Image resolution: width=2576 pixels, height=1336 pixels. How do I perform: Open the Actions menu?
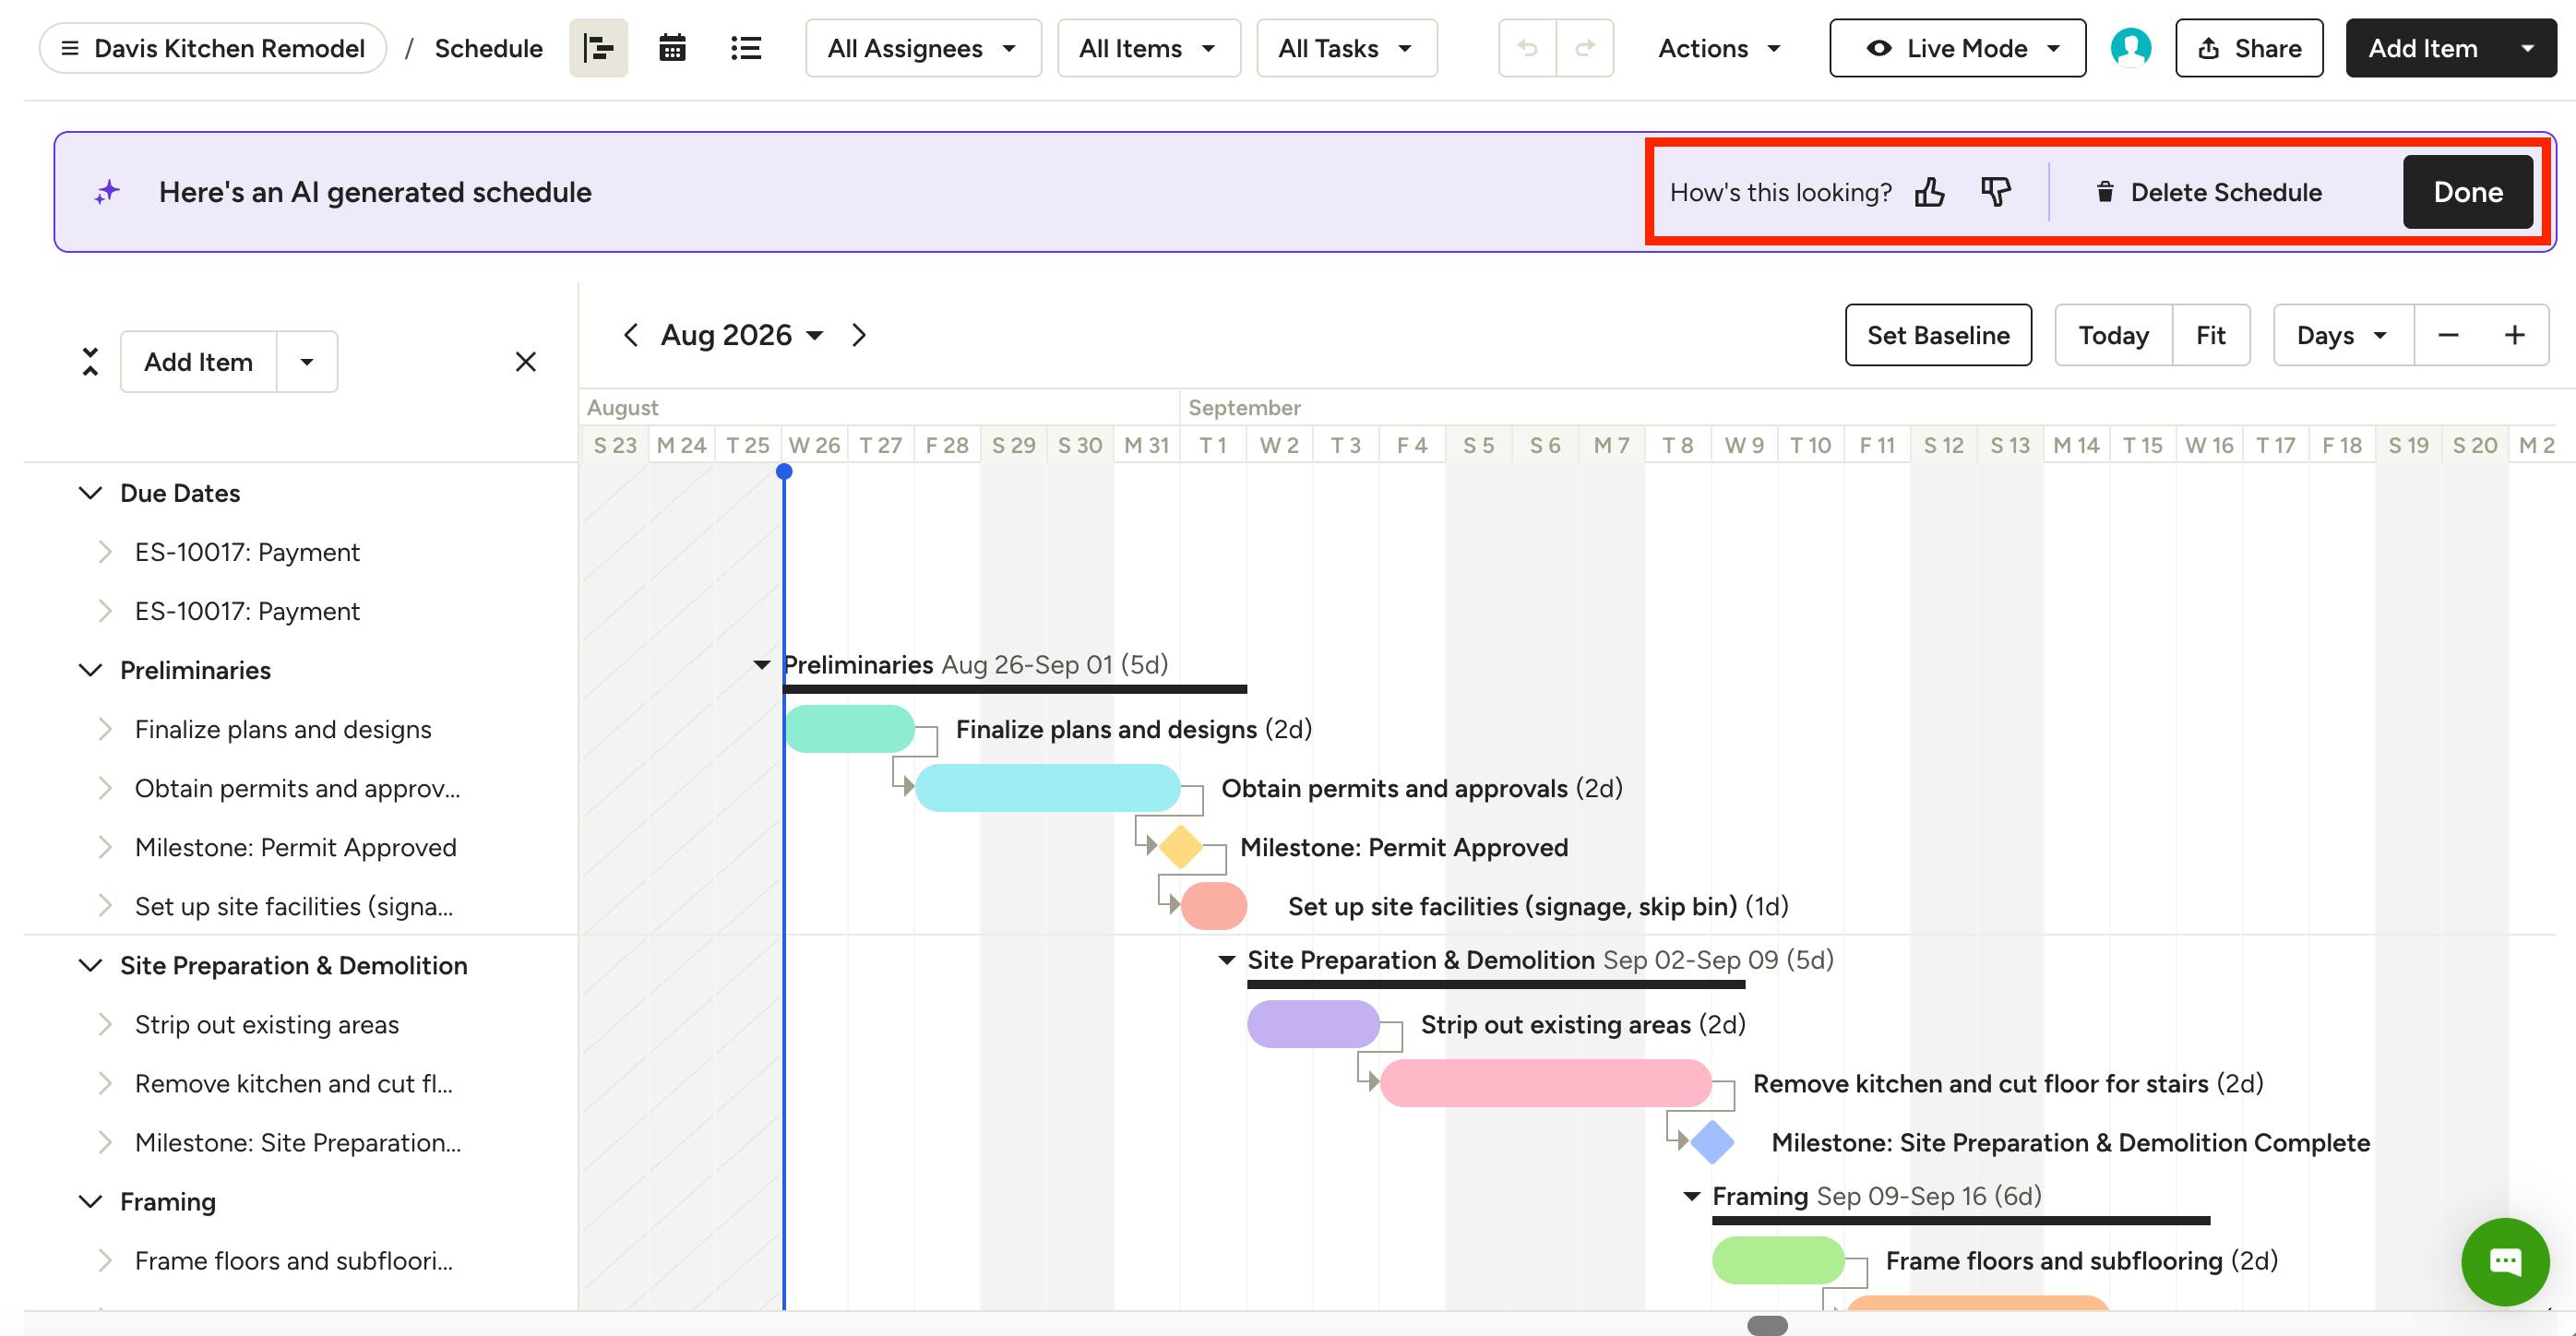pos(1720,48)
